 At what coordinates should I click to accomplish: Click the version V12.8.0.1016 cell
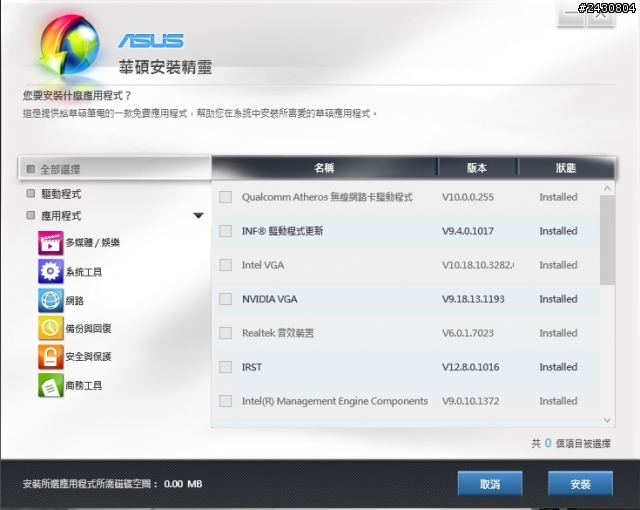(471, 367)
